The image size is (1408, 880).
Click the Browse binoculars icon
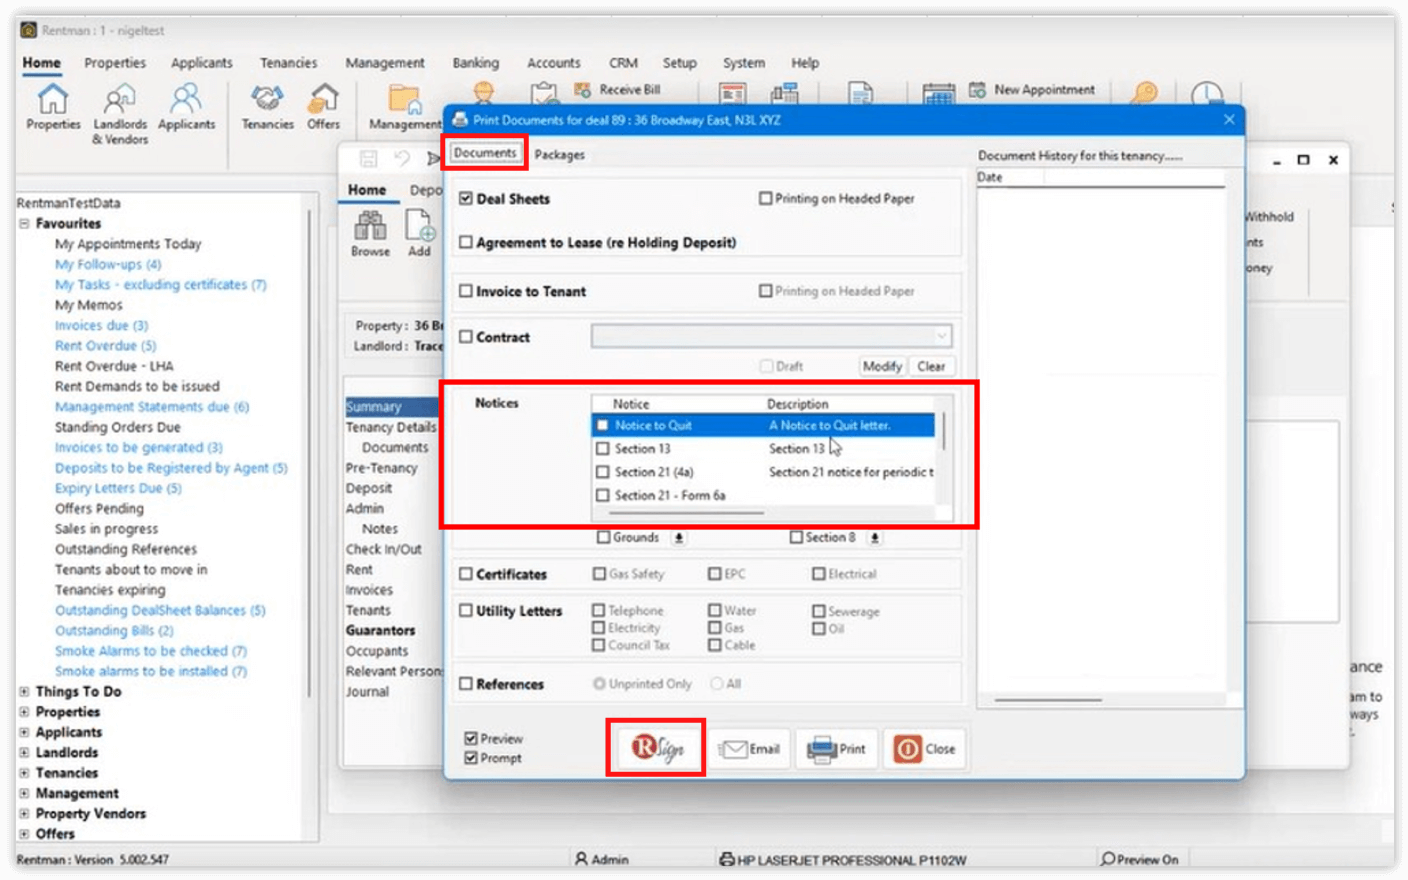370,227
